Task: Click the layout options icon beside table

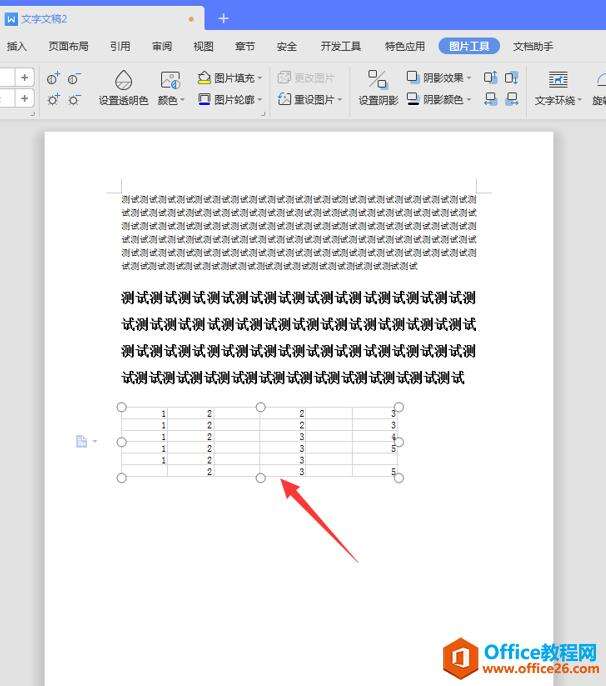Action: pyautogui.click(x=82, y=441)
